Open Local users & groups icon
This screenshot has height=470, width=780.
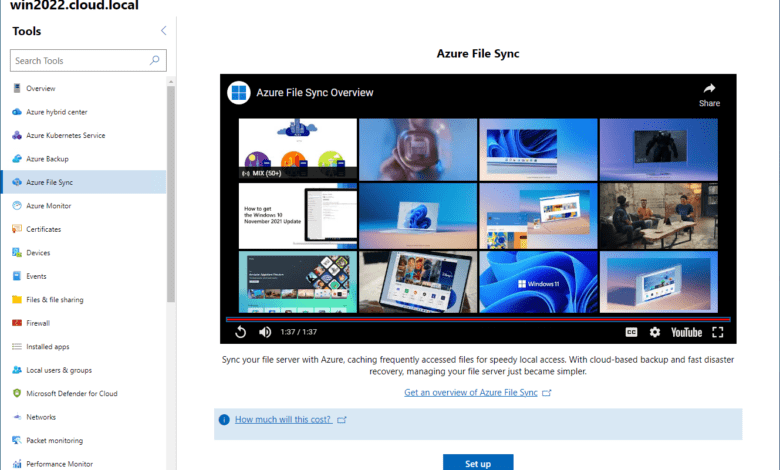point(17,370)
